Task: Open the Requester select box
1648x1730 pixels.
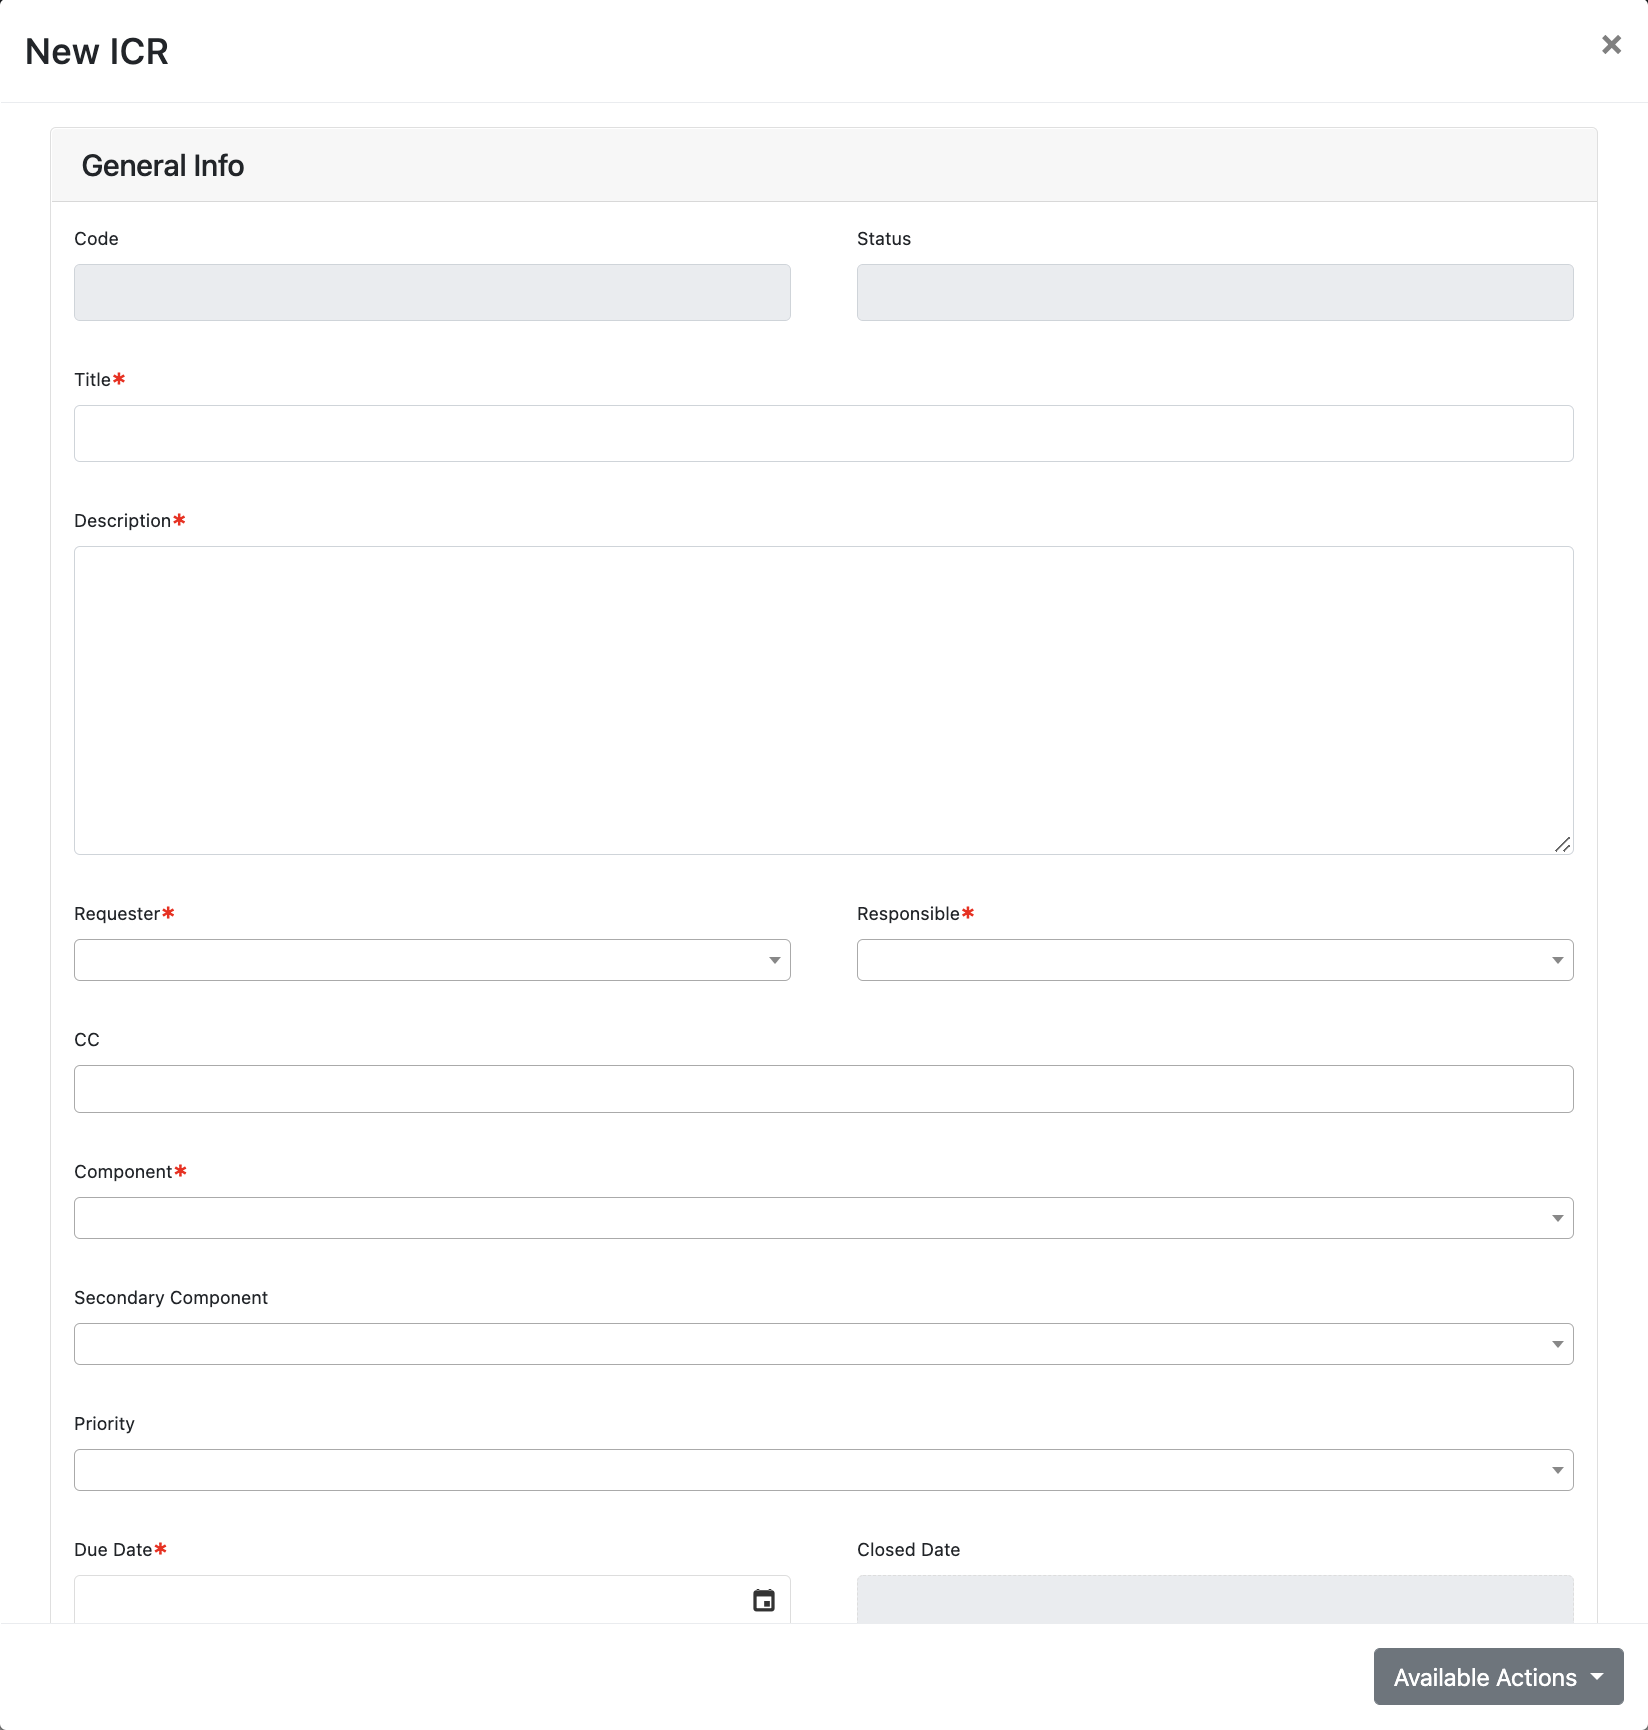Action: [432, 960]
